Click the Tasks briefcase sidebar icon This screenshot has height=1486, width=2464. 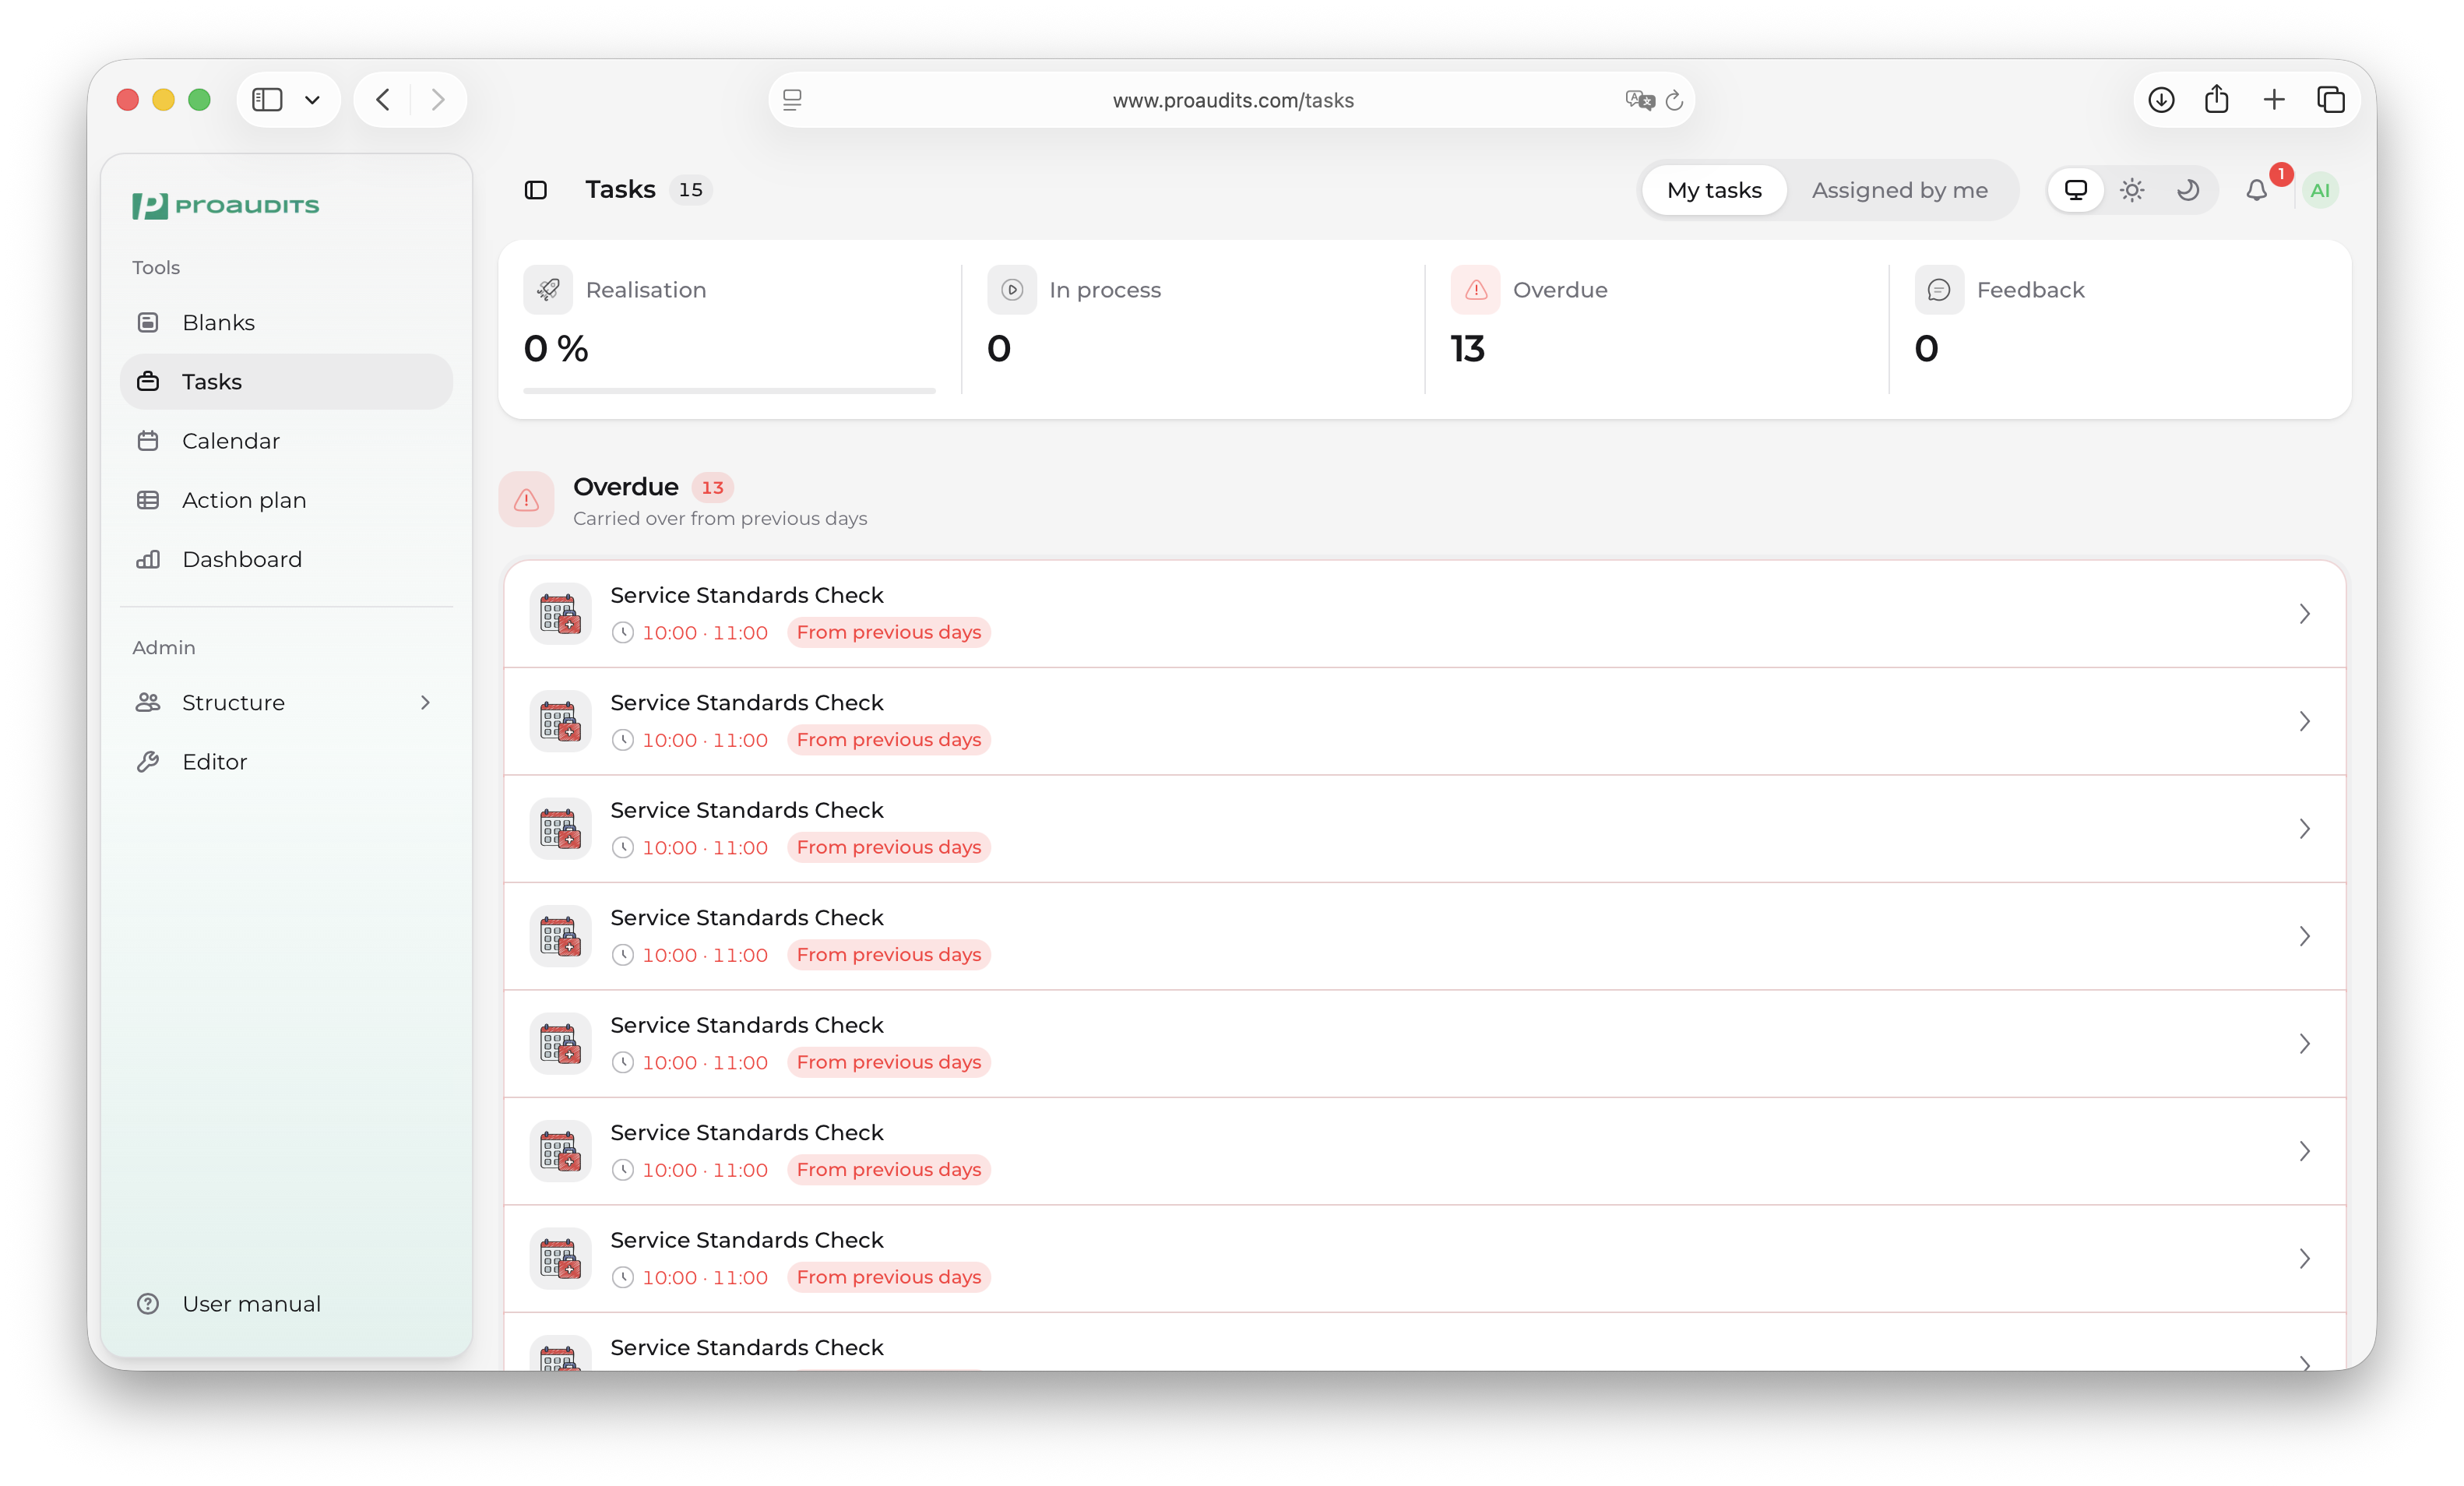(x=148, y=381)
